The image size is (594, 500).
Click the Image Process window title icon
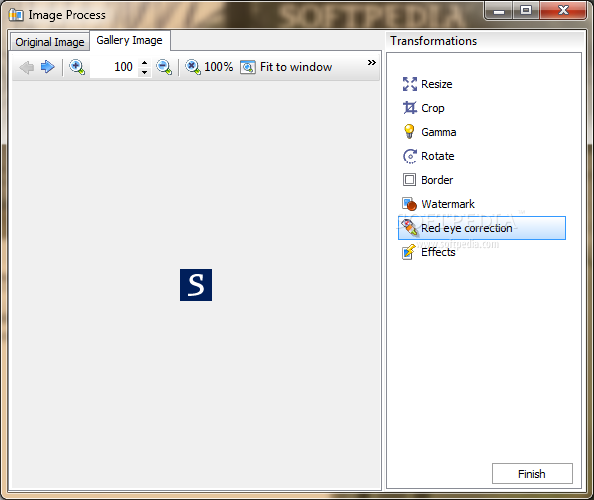tap(16, 15)
